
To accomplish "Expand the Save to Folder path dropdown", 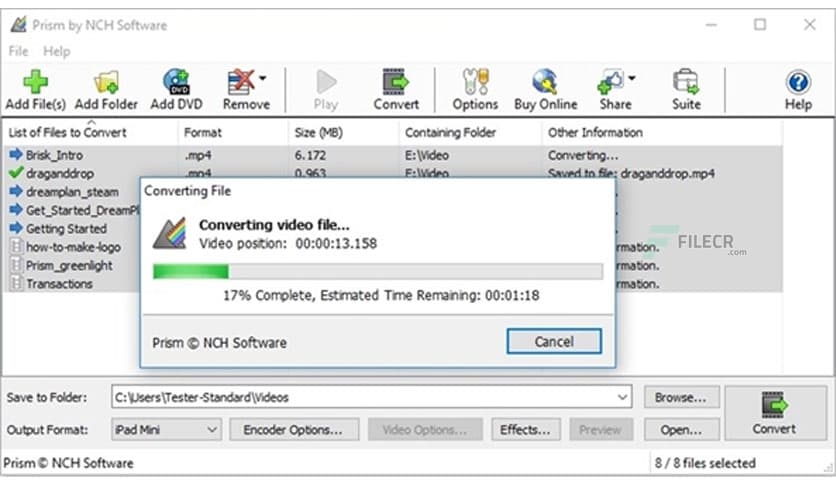I will point(622,397).
